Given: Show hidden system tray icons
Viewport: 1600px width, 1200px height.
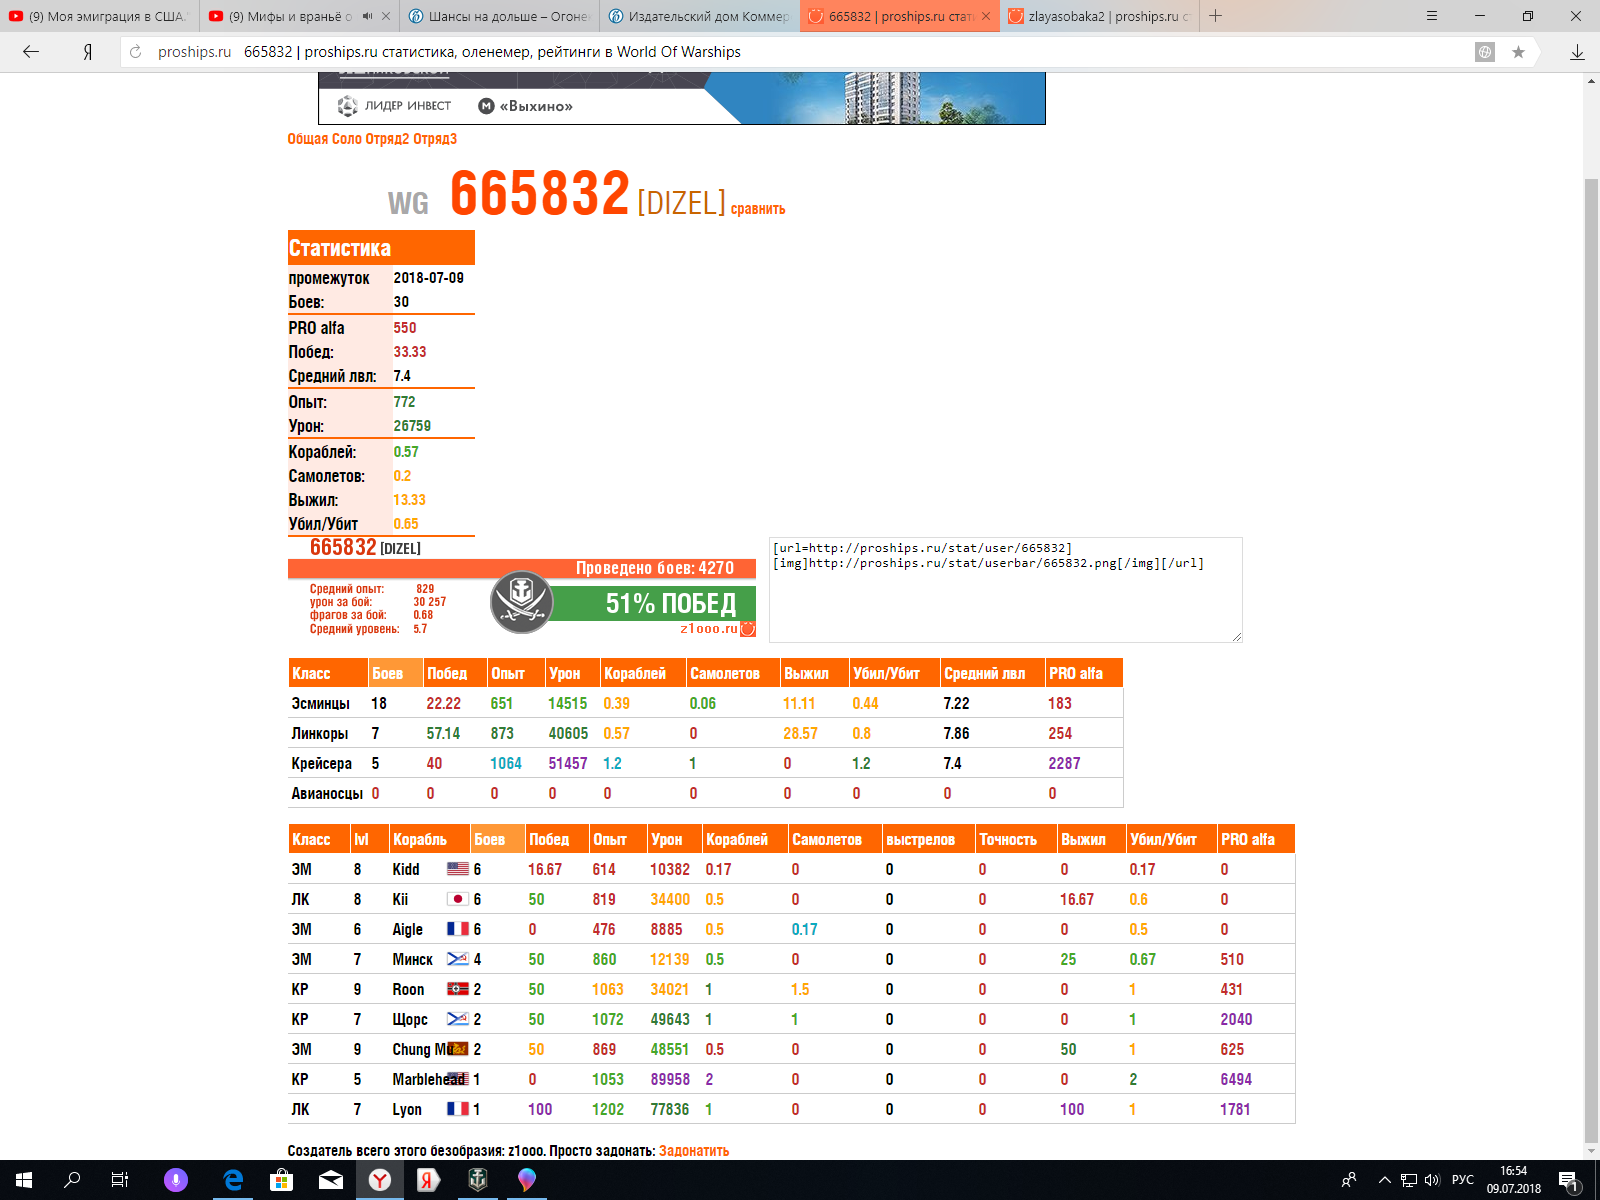Looking at the screenshot, I should pos(1384,1180).
